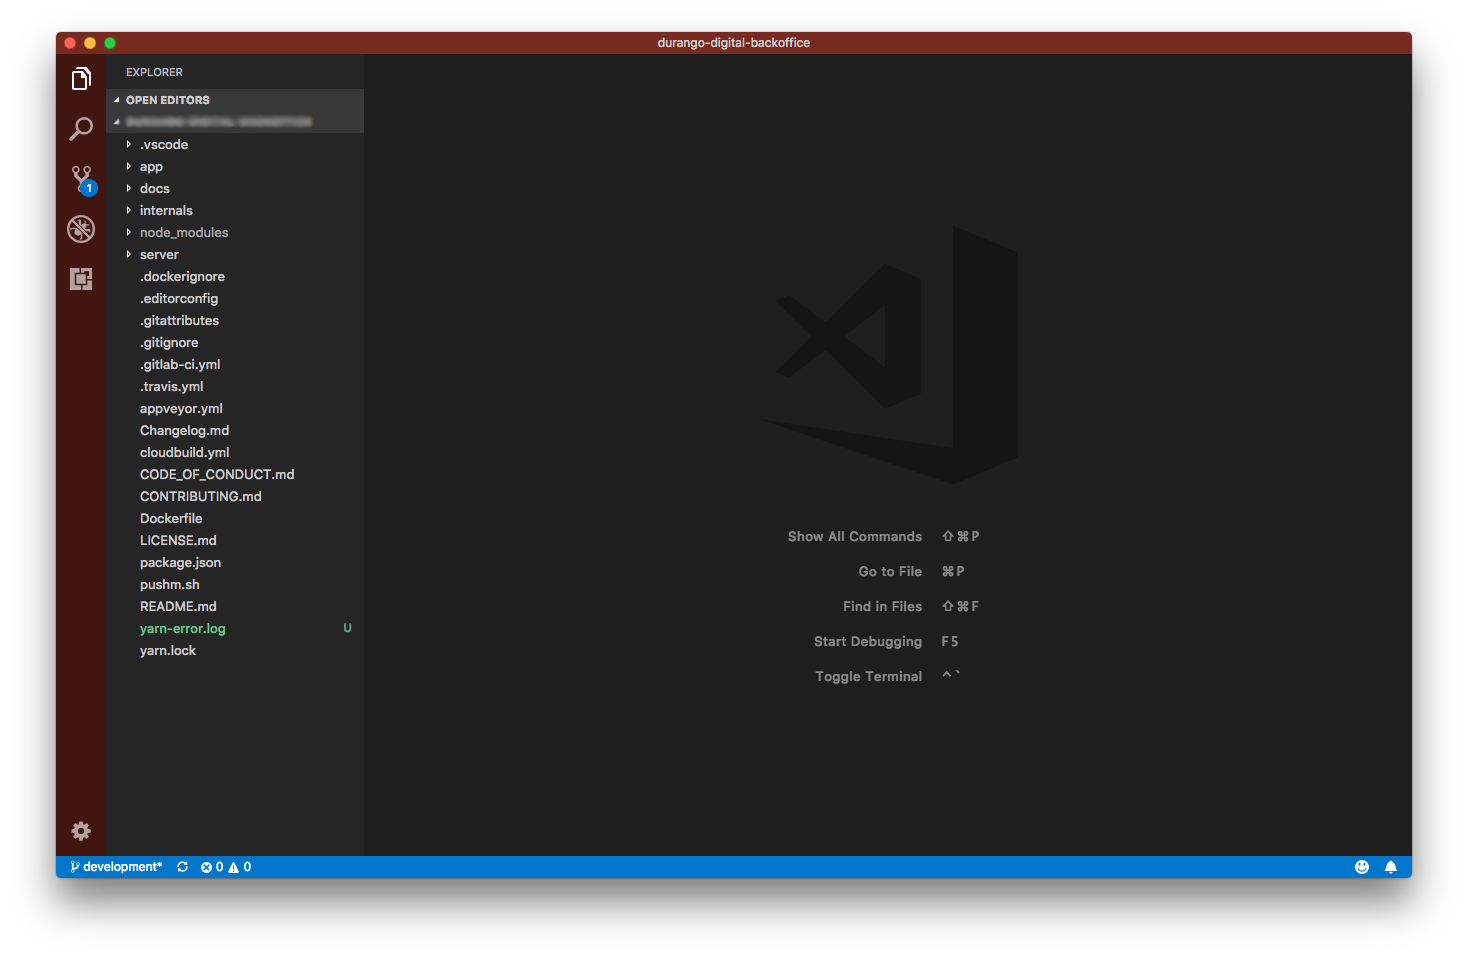Expand the node_modules folder

coord(235,233)
